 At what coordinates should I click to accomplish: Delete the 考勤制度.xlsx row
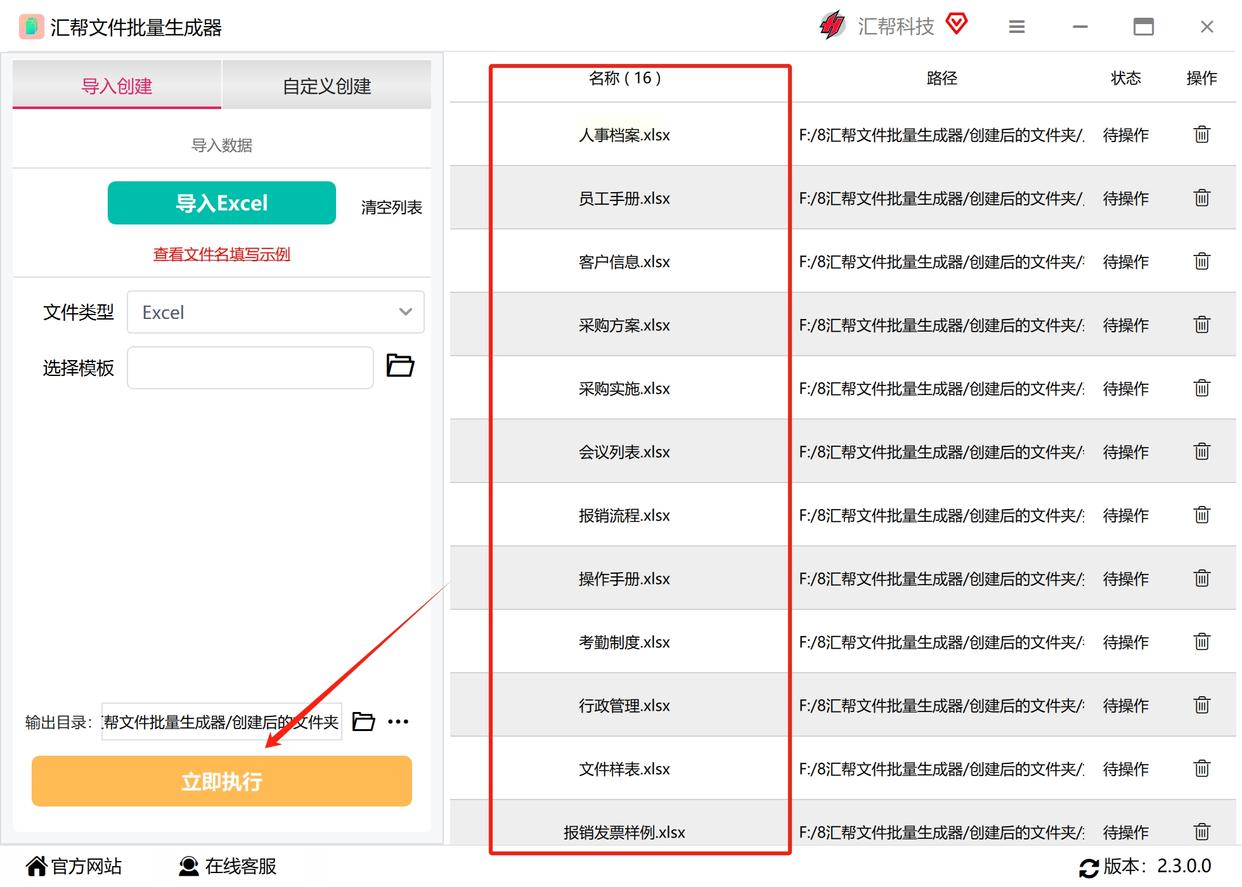(1202, 641)
